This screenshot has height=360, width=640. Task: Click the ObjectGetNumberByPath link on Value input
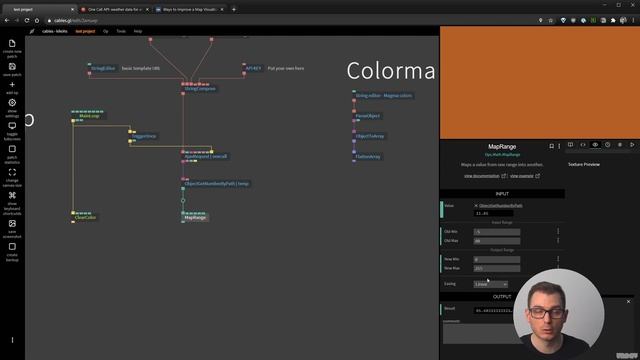point(500,206)
